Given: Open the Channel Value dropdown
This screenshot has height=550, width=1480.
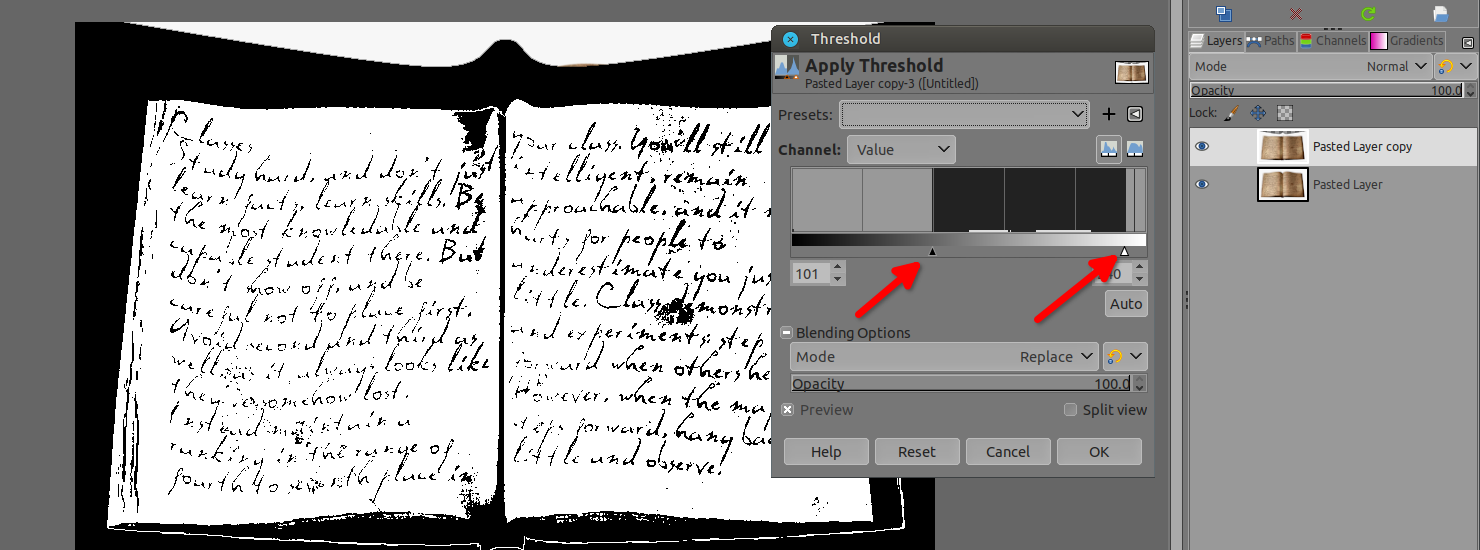Looking at the screenshot, I should pyautogui.click(x=901, y=149).
